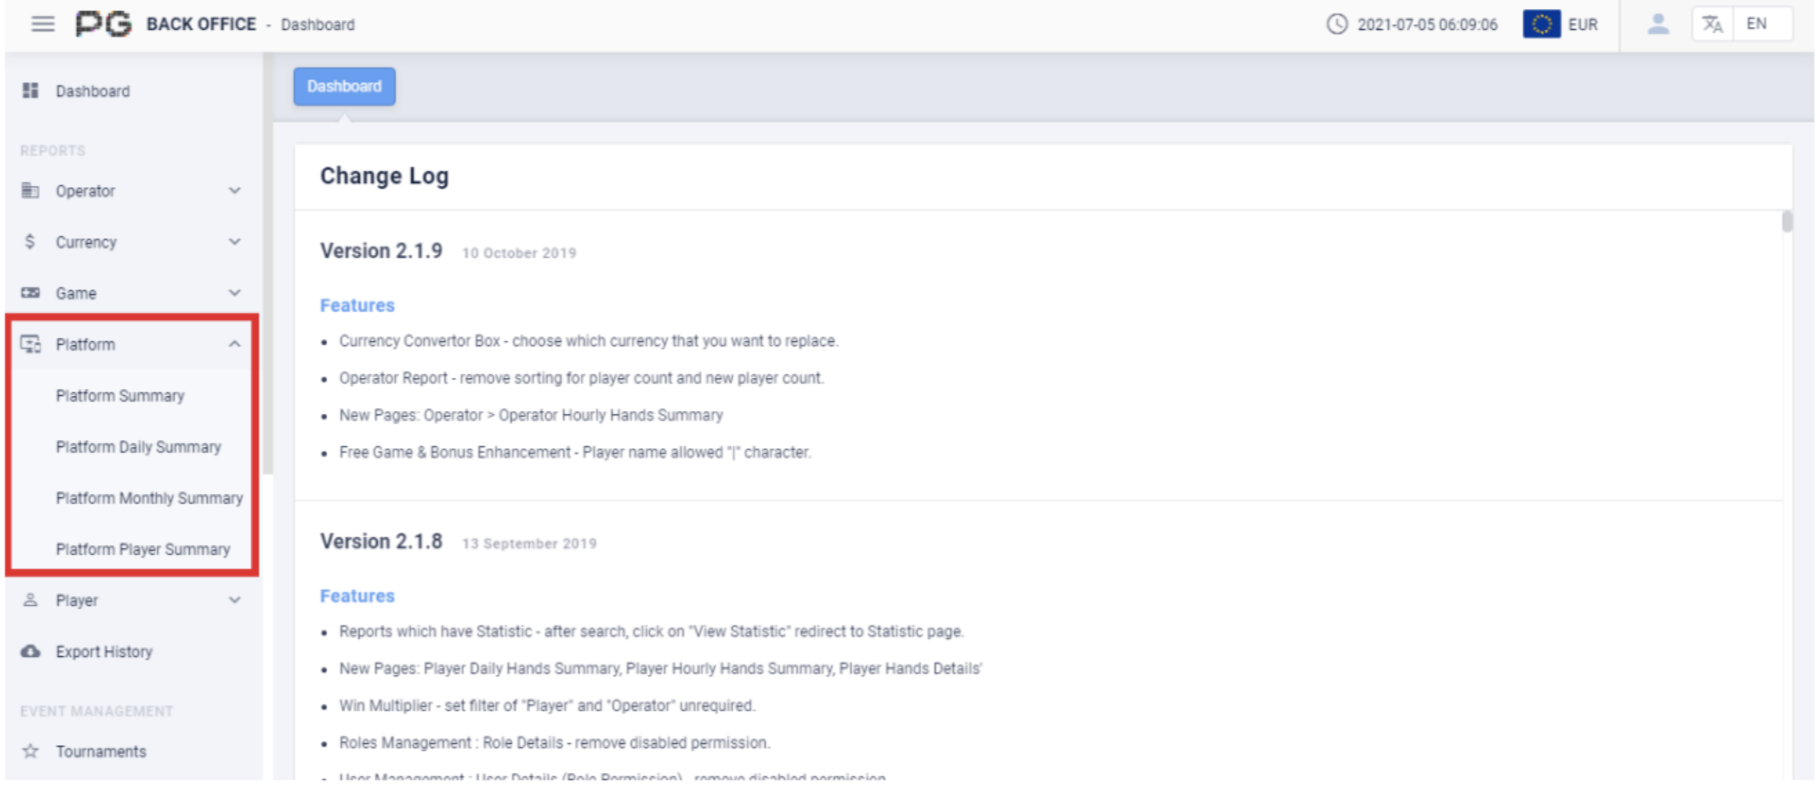1816x786 pixels.
Task: Click the Export History cloud icon
Action: [x=31, y=651]
